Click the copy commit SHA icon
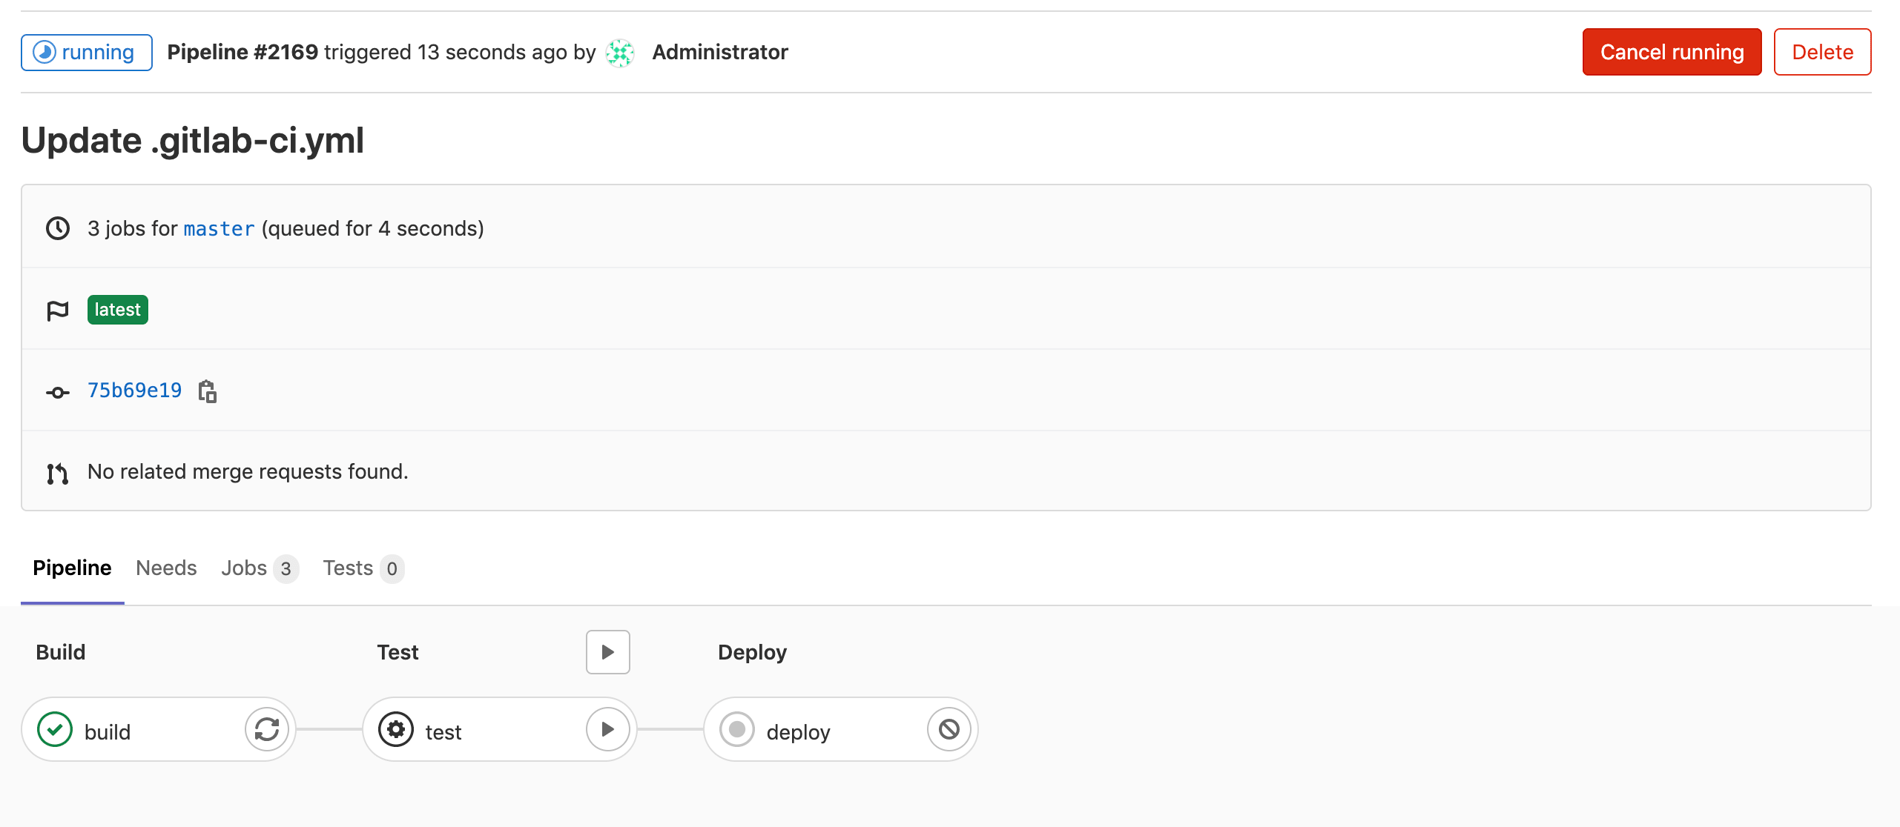Image resolution: width=1900 pixels, height=827 pixels. [207, 391]
